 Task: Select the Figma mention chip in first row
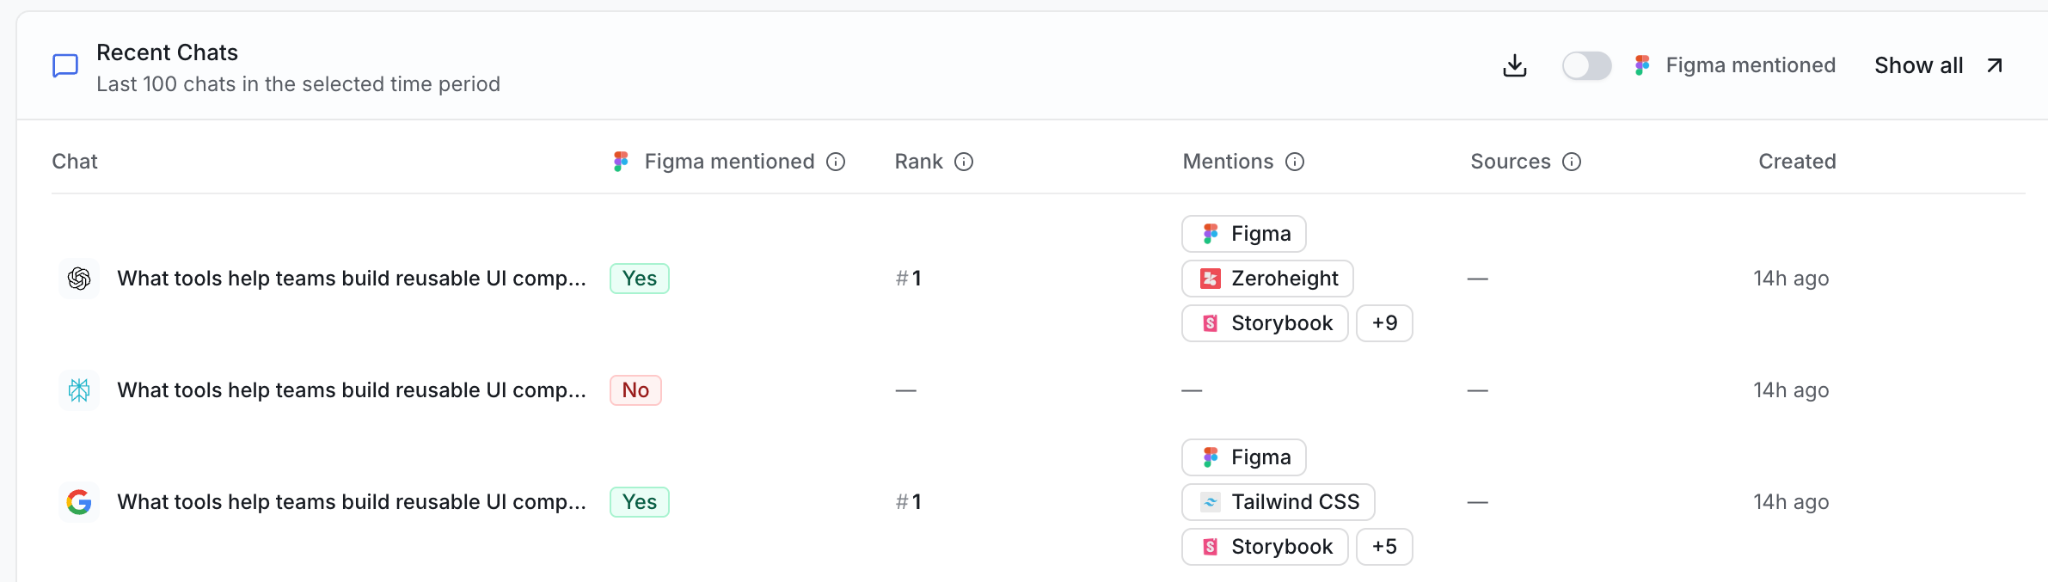pos(1244,234)
